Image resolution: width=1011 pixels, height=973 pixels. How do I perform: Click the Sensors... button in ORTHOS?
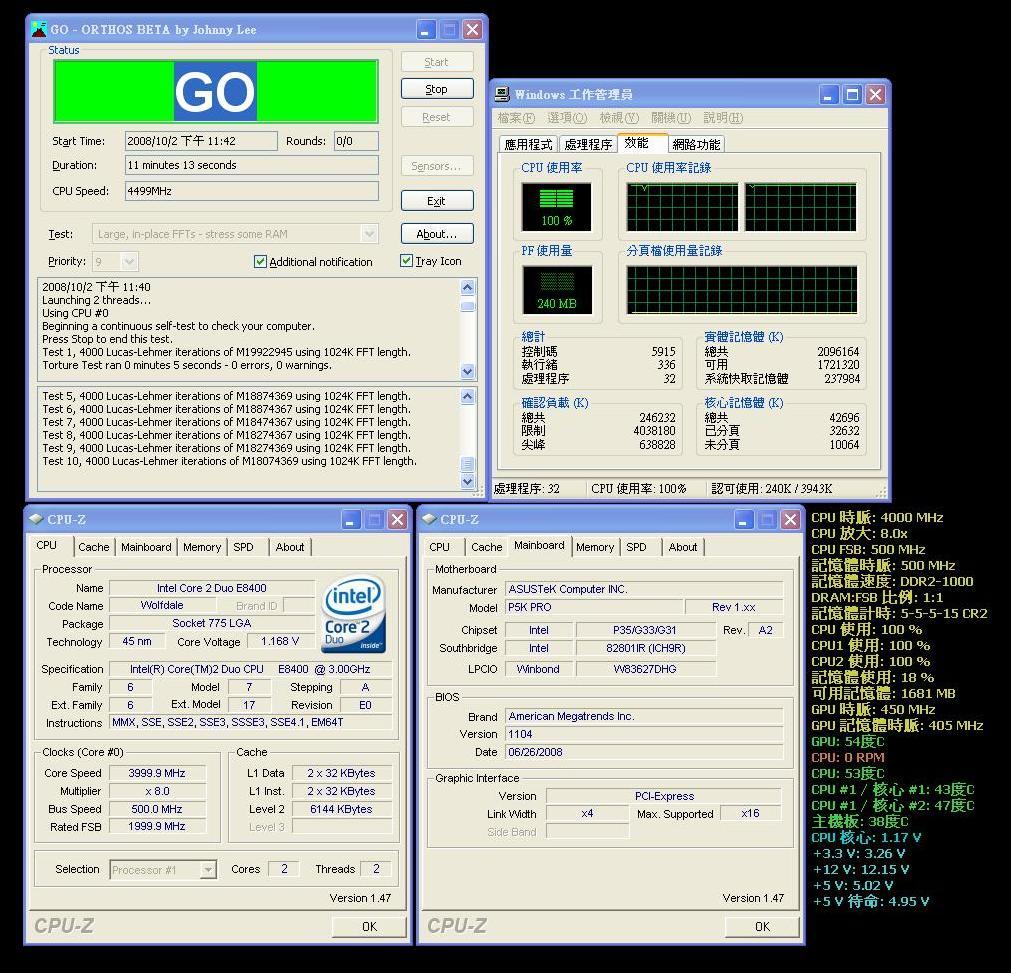click(437, 166)
